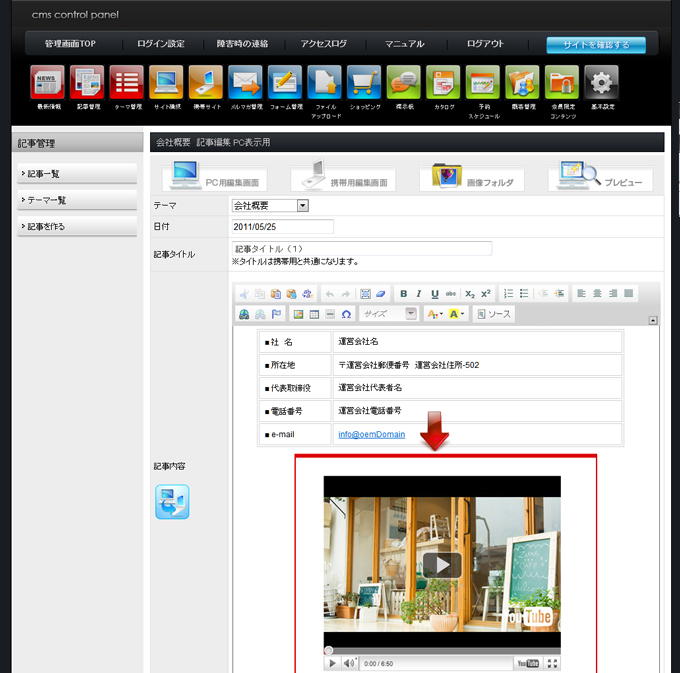This screenshot has width=680, height=673.
Task: Open the ショッピング cart icon
Action: pos(362,83)
